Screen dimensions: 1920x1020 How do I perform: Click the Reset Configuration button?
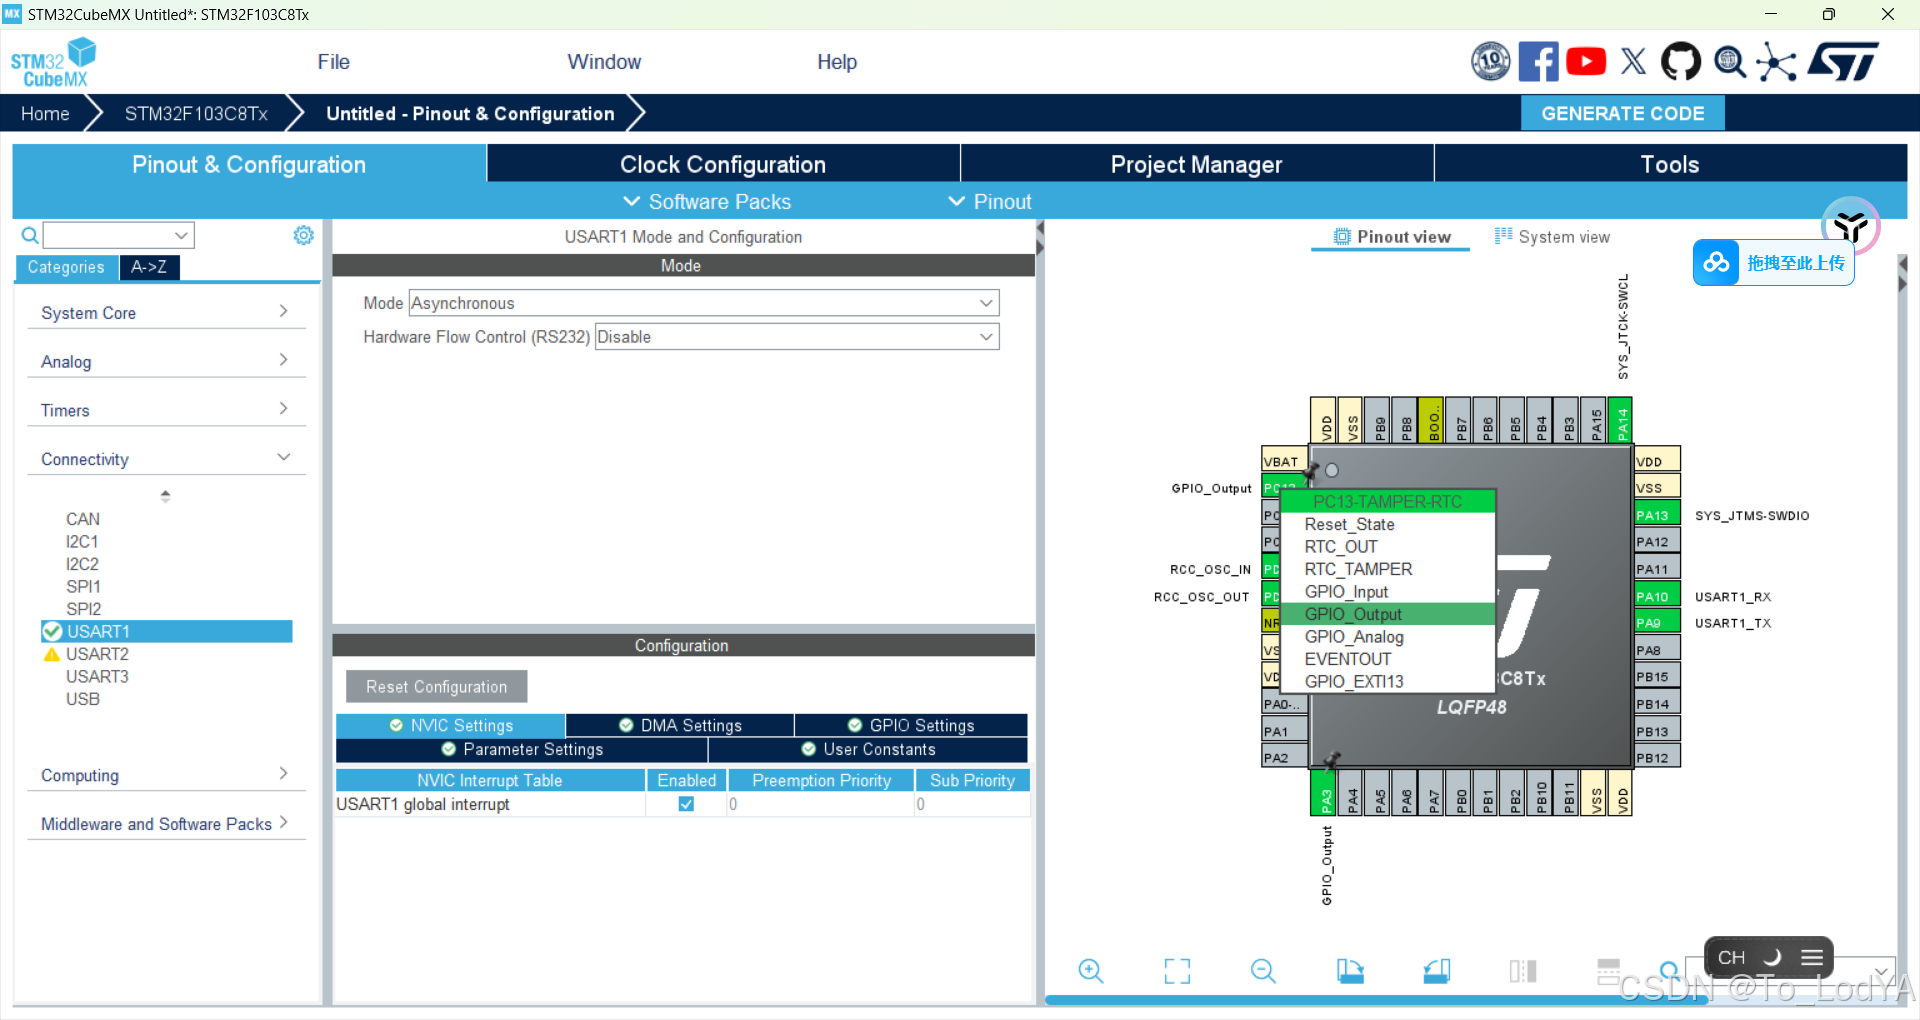[437, 687]
